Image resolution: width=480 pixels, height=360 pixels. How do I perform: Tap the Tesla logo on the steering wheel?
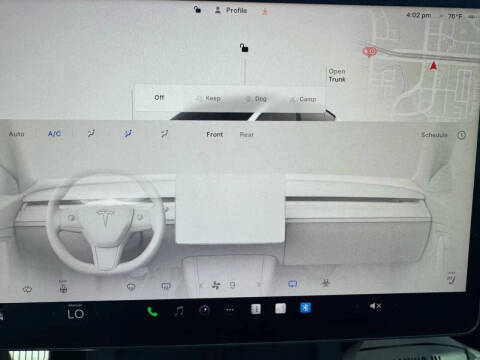(105, 217)
